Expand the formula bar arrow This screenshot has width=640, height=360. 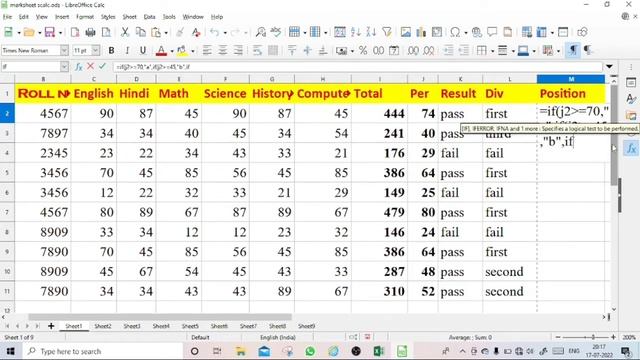pos(609,66)
